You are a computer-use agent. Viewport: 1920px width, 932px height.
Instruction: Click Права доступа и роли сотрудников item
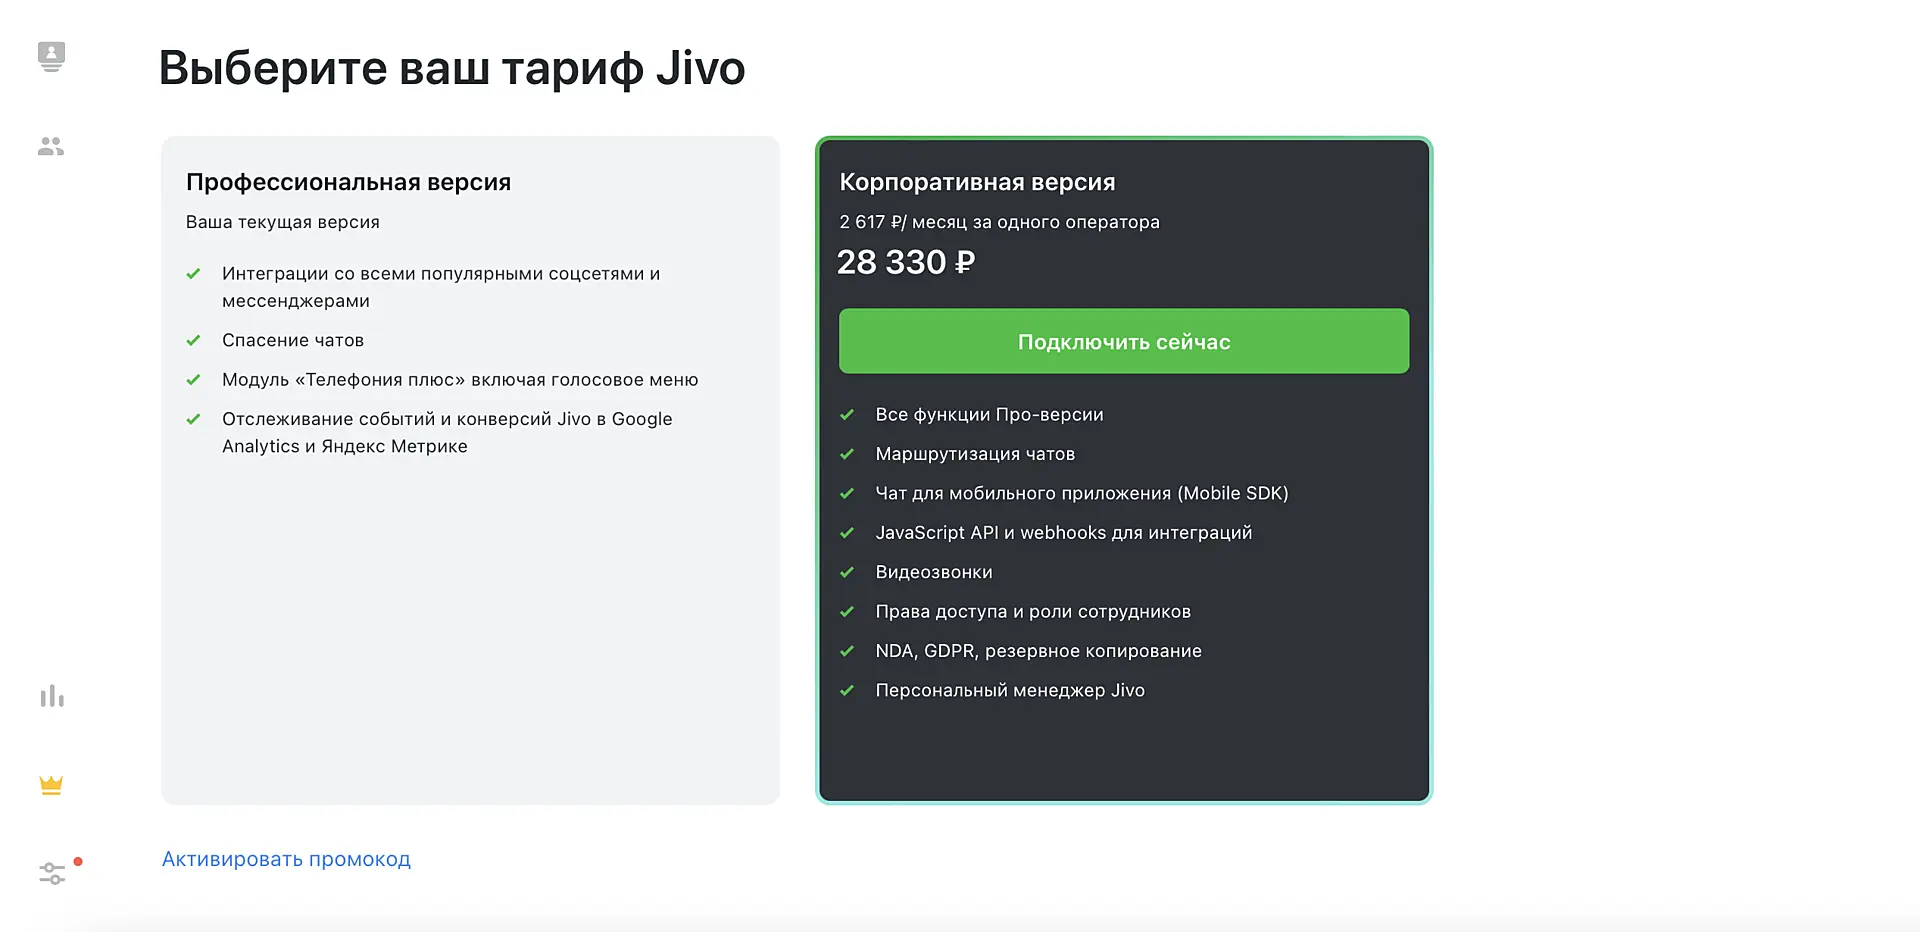[x=1033, y=612]
